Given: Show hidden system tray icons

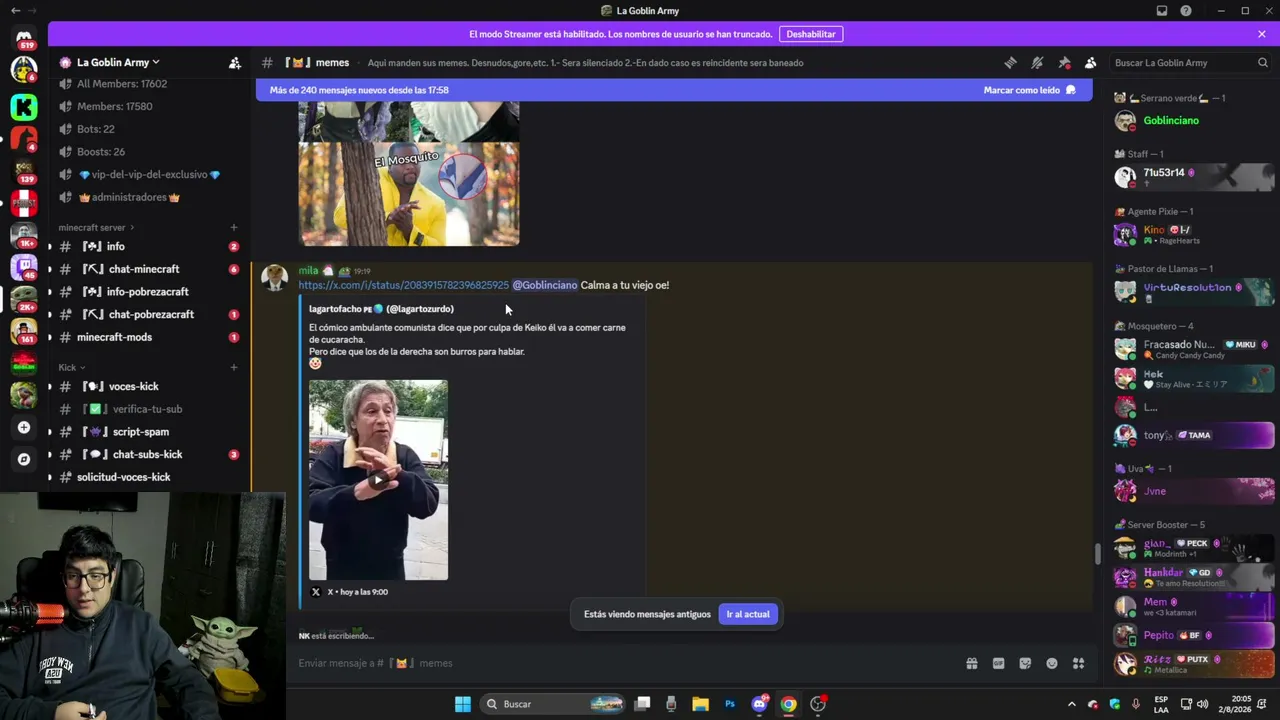Looking at the screenshot, I should (1072, 704).
